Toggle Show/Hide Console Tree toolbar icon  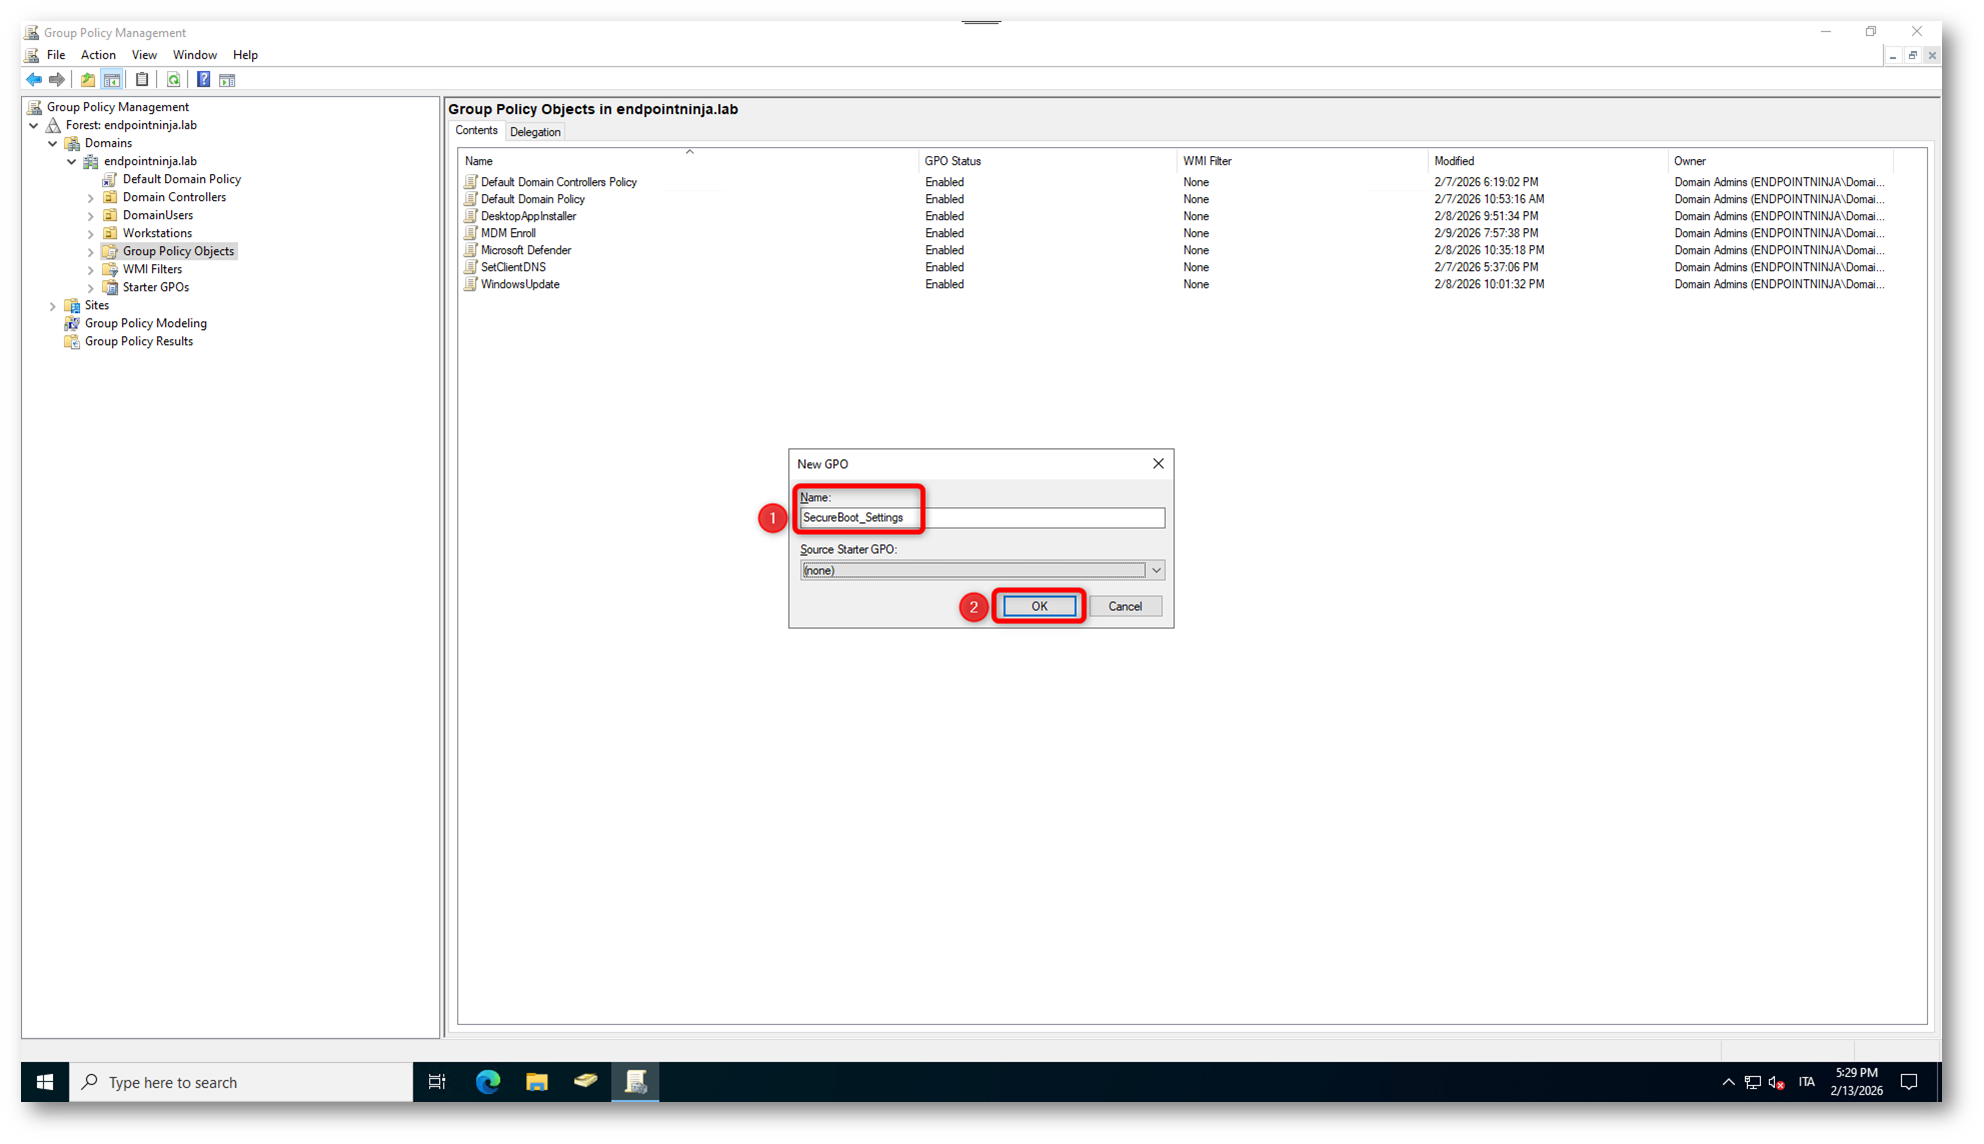click(x=112, y=79)
